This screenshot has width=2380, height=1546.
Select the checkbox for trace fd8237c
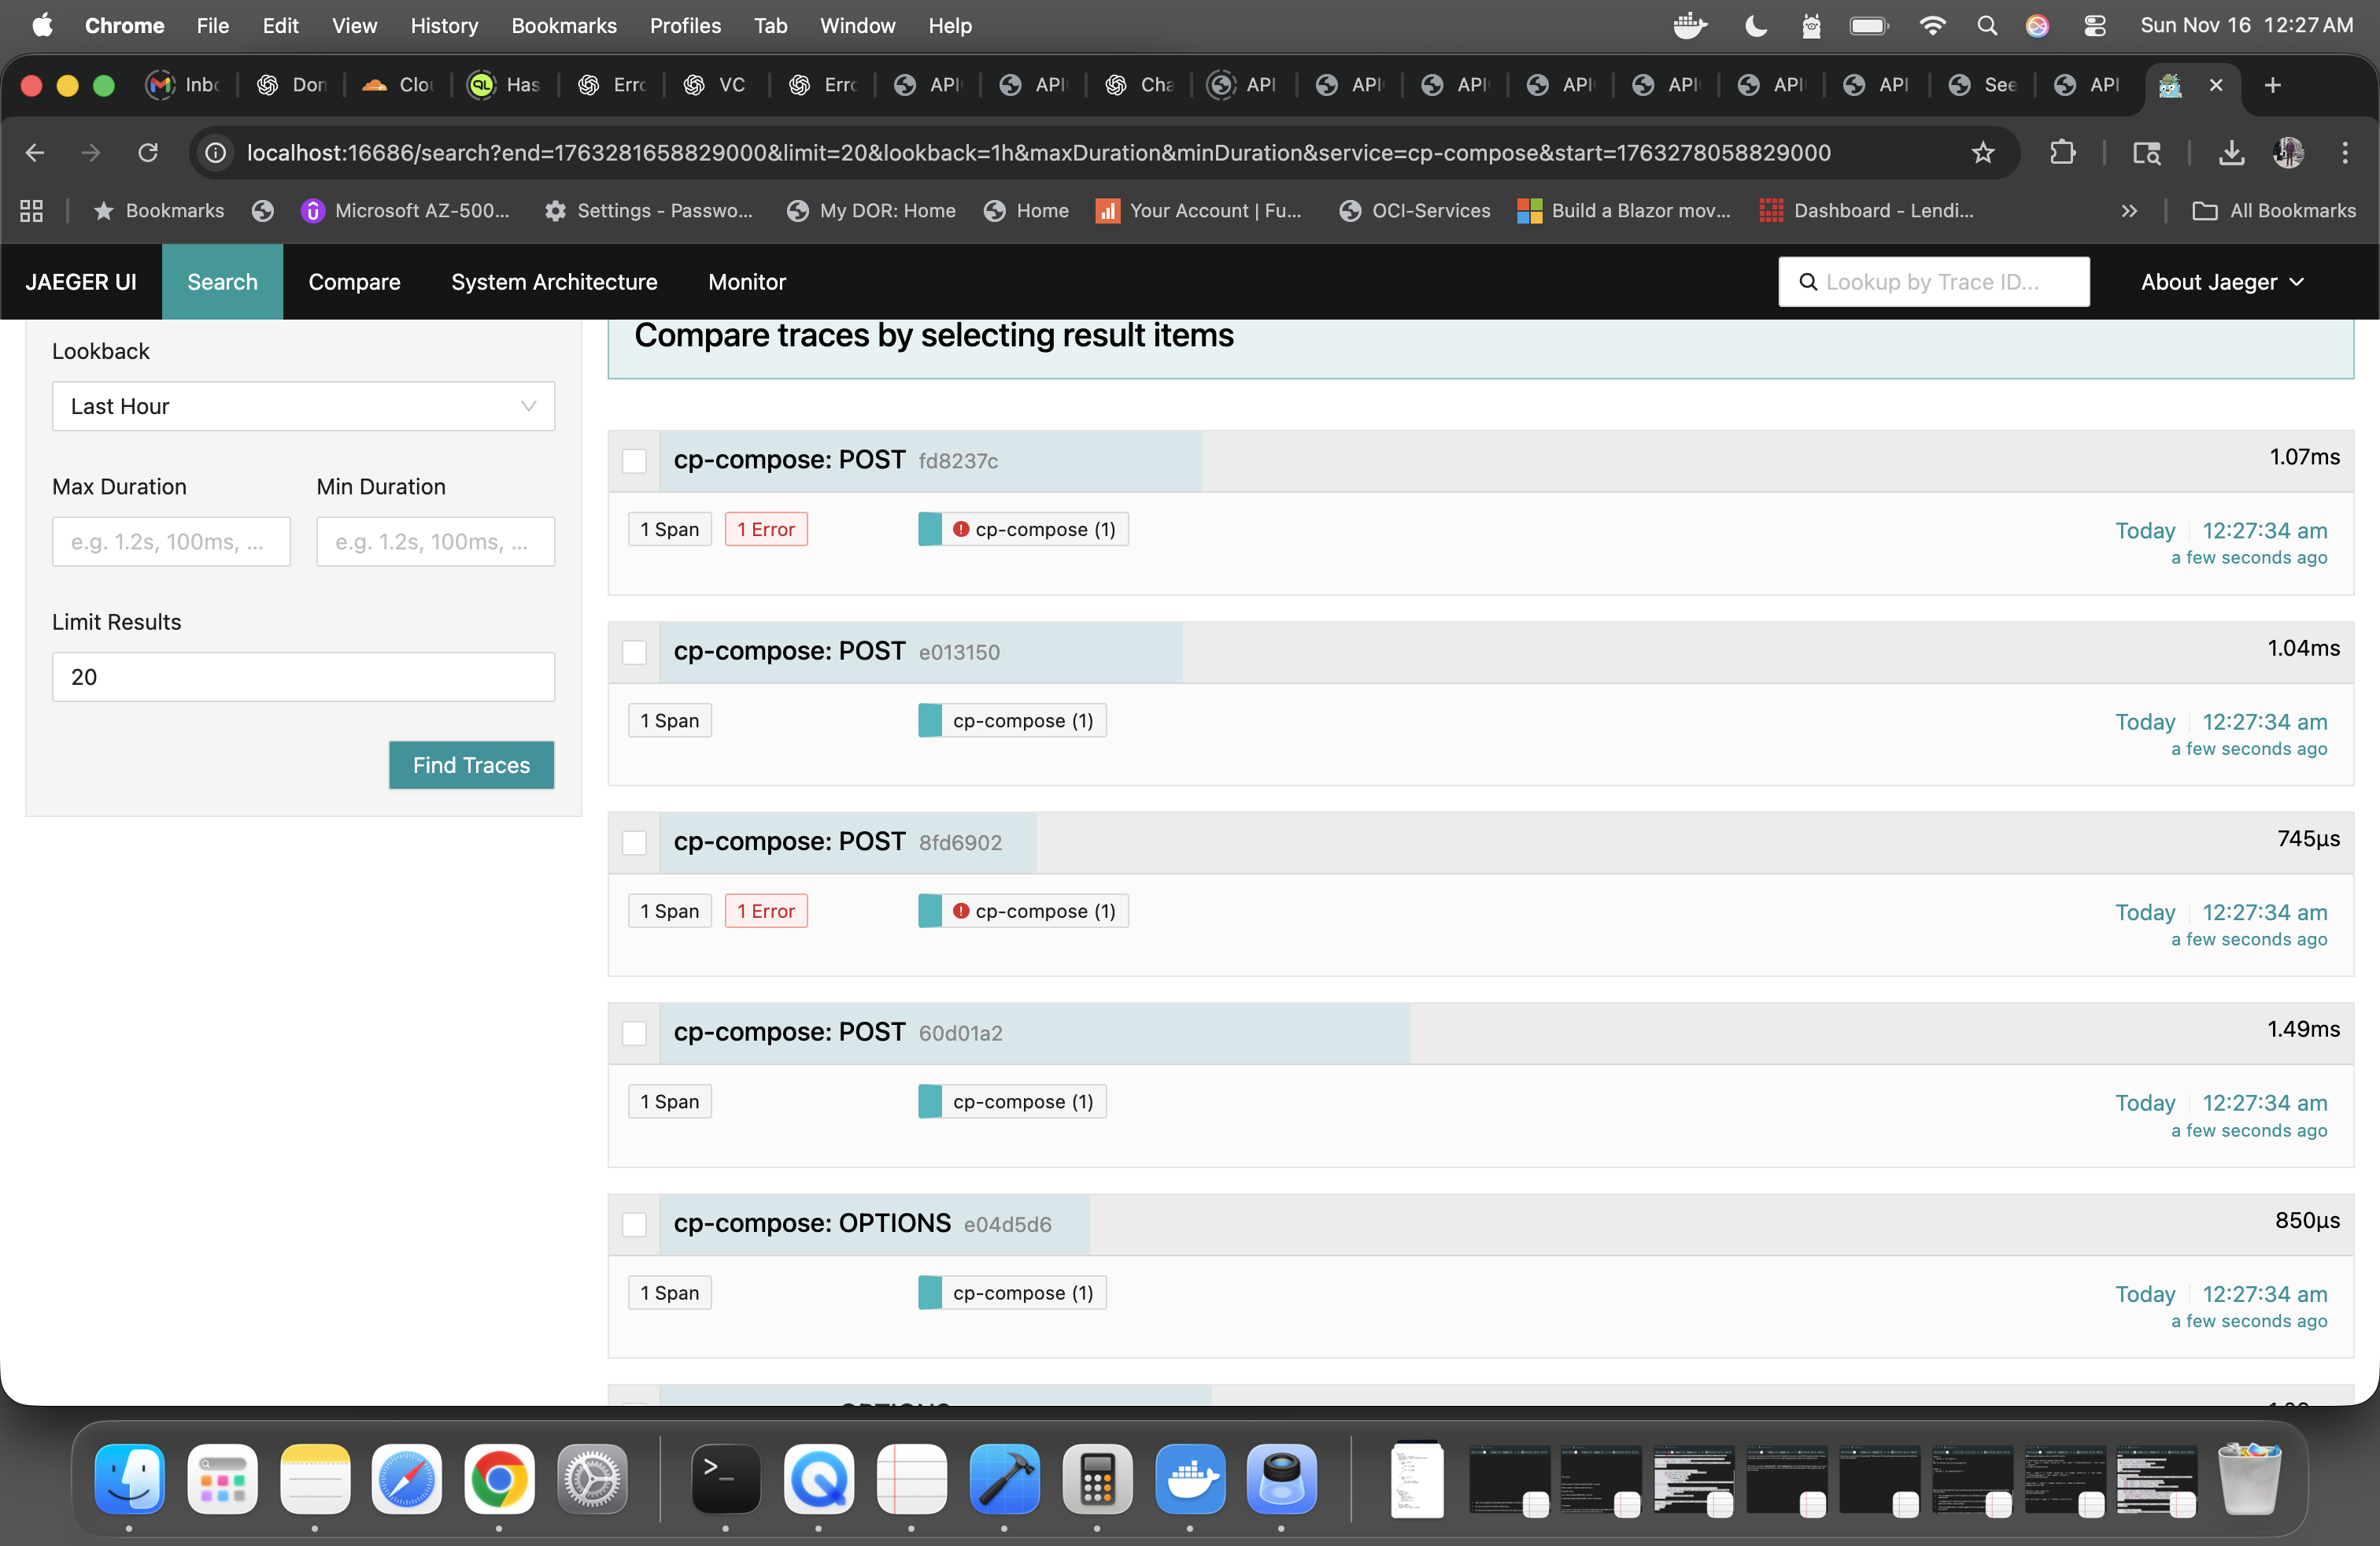[635, 461]
